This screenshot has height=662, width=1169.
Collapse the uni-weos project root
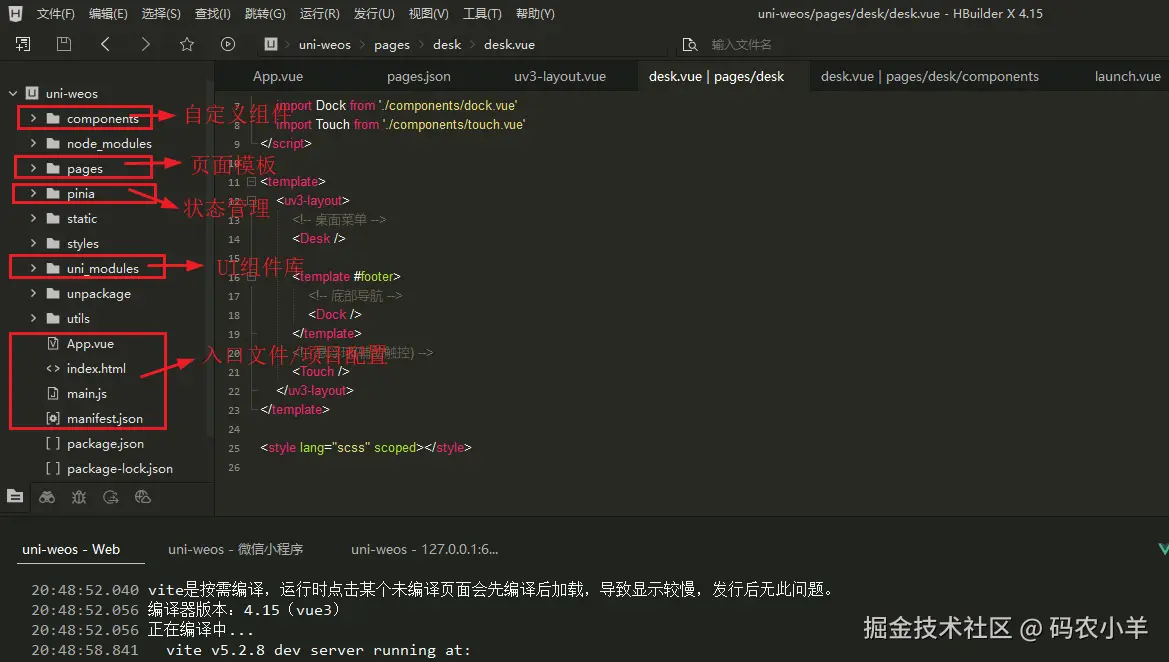[13, 93]
